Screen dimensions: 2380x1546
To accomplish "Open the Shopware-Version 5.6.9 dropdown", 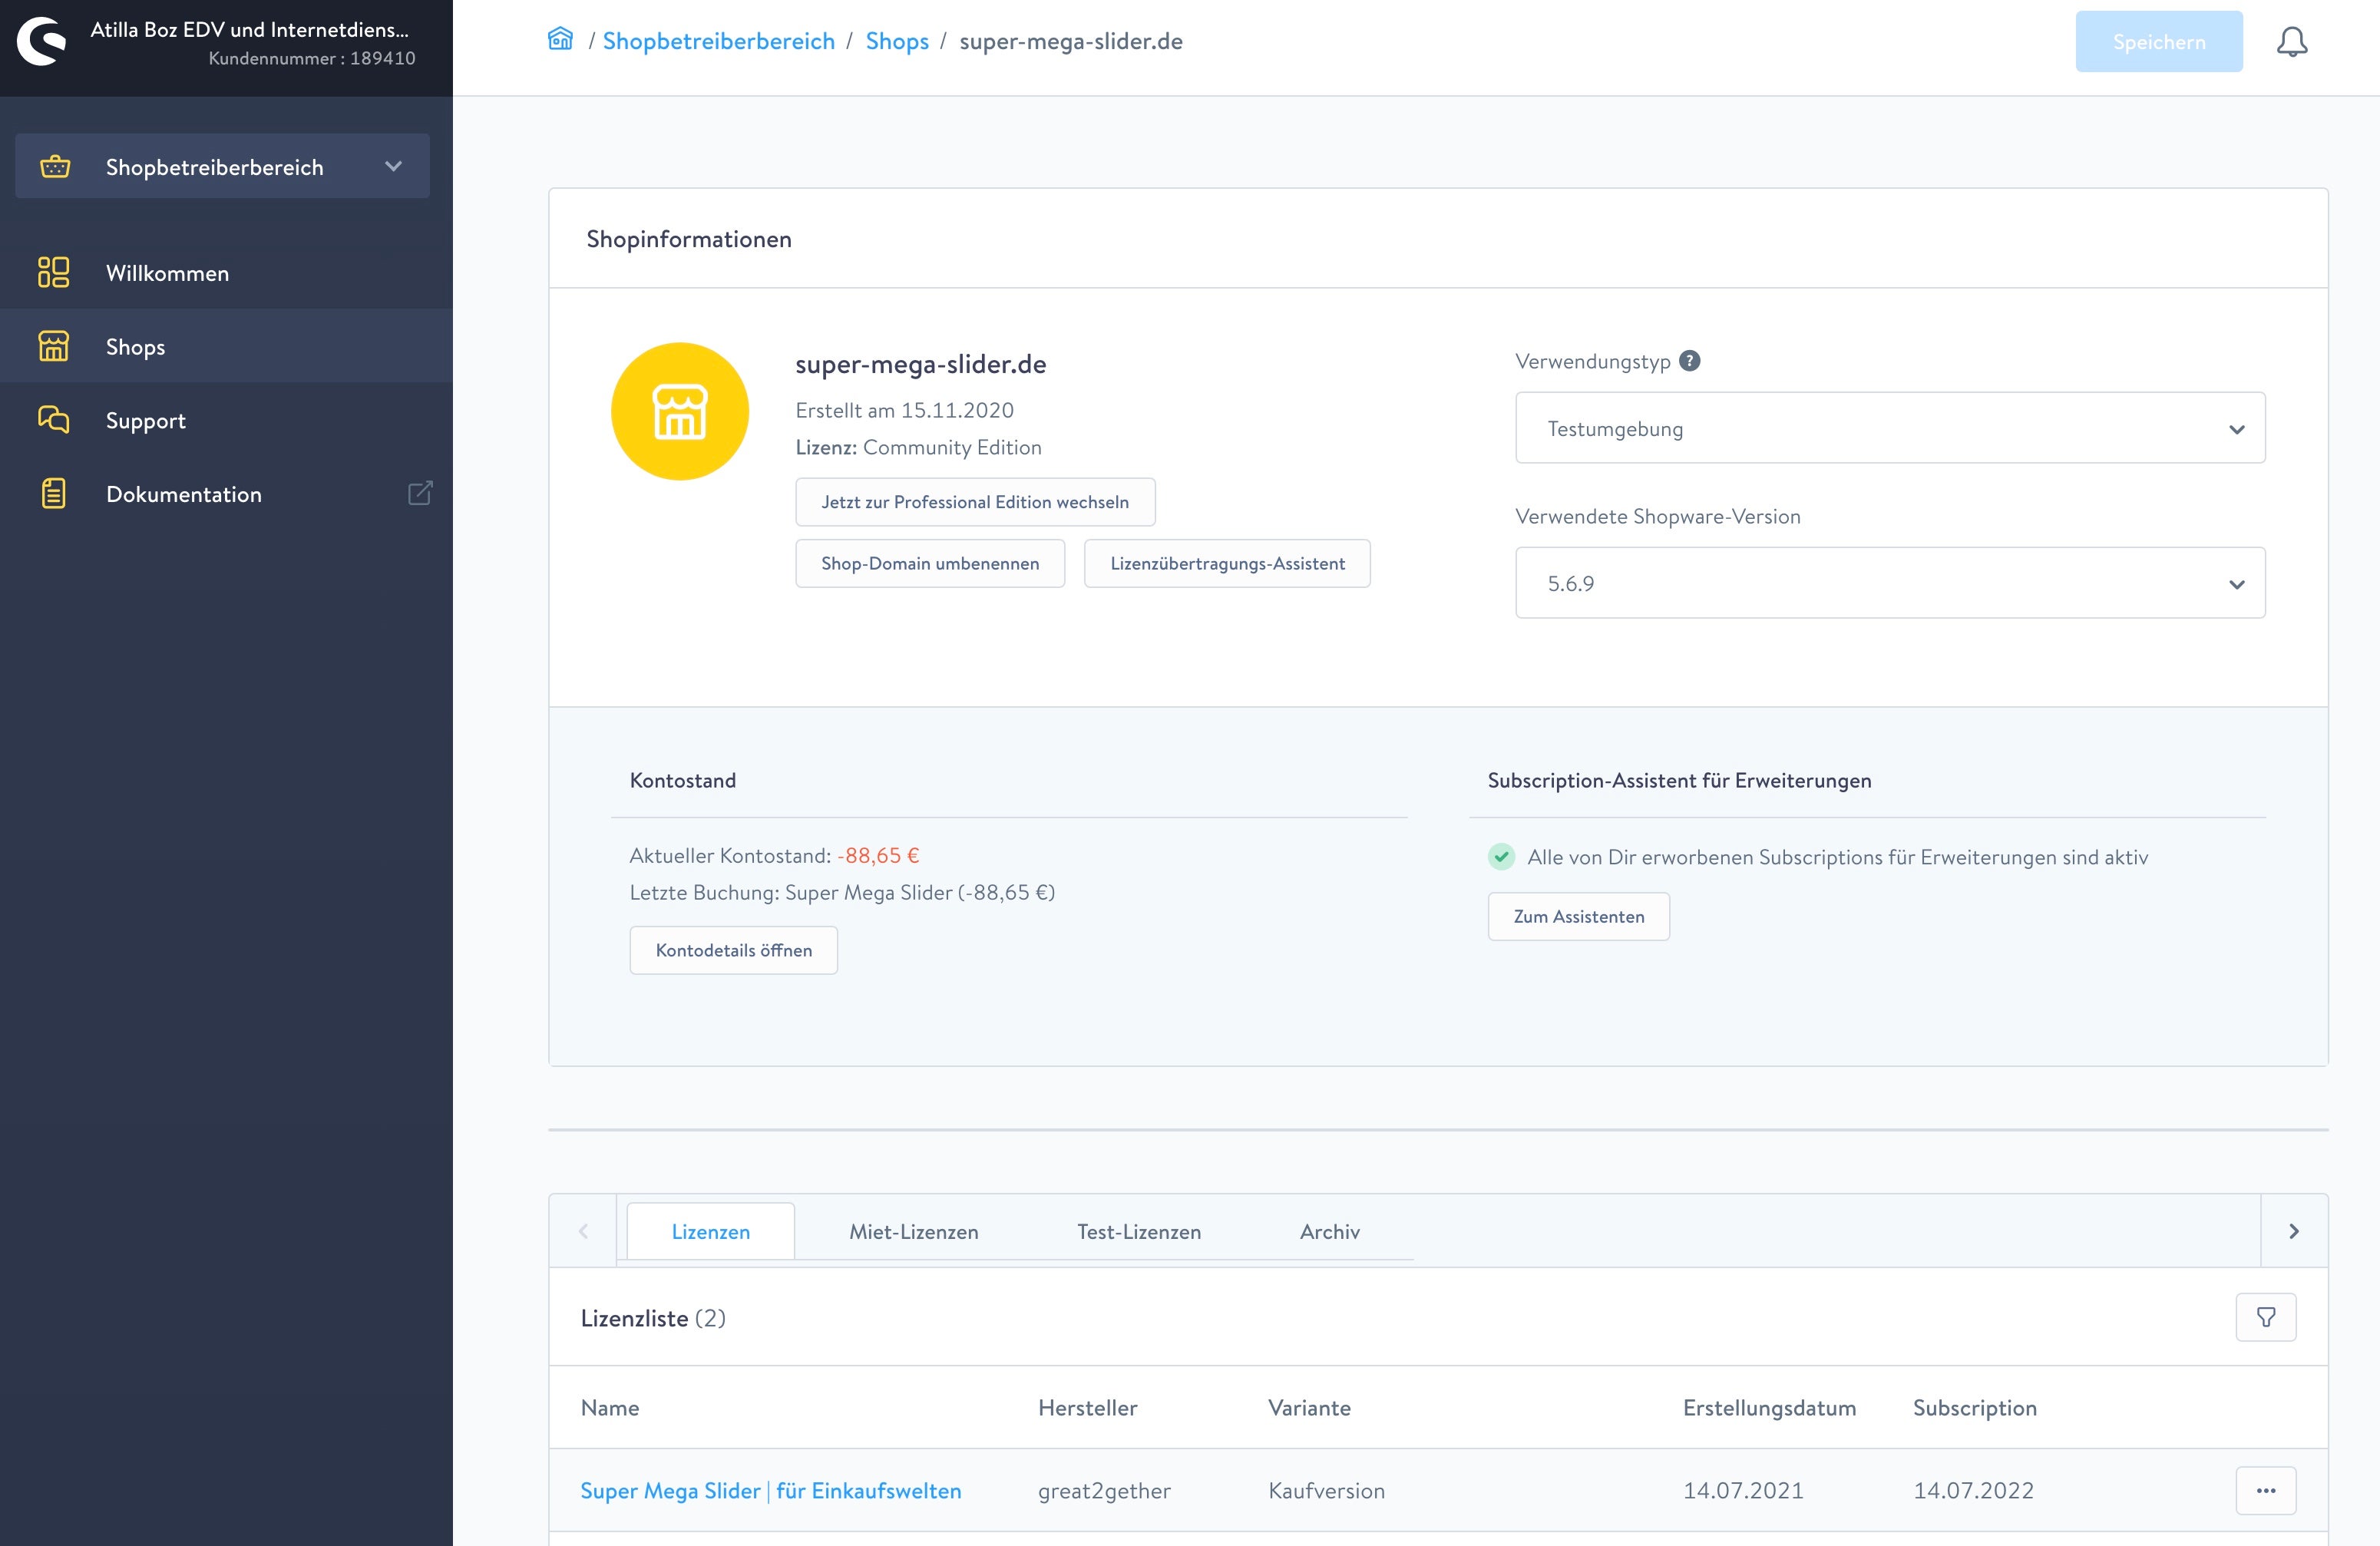I will (1889, 583).
